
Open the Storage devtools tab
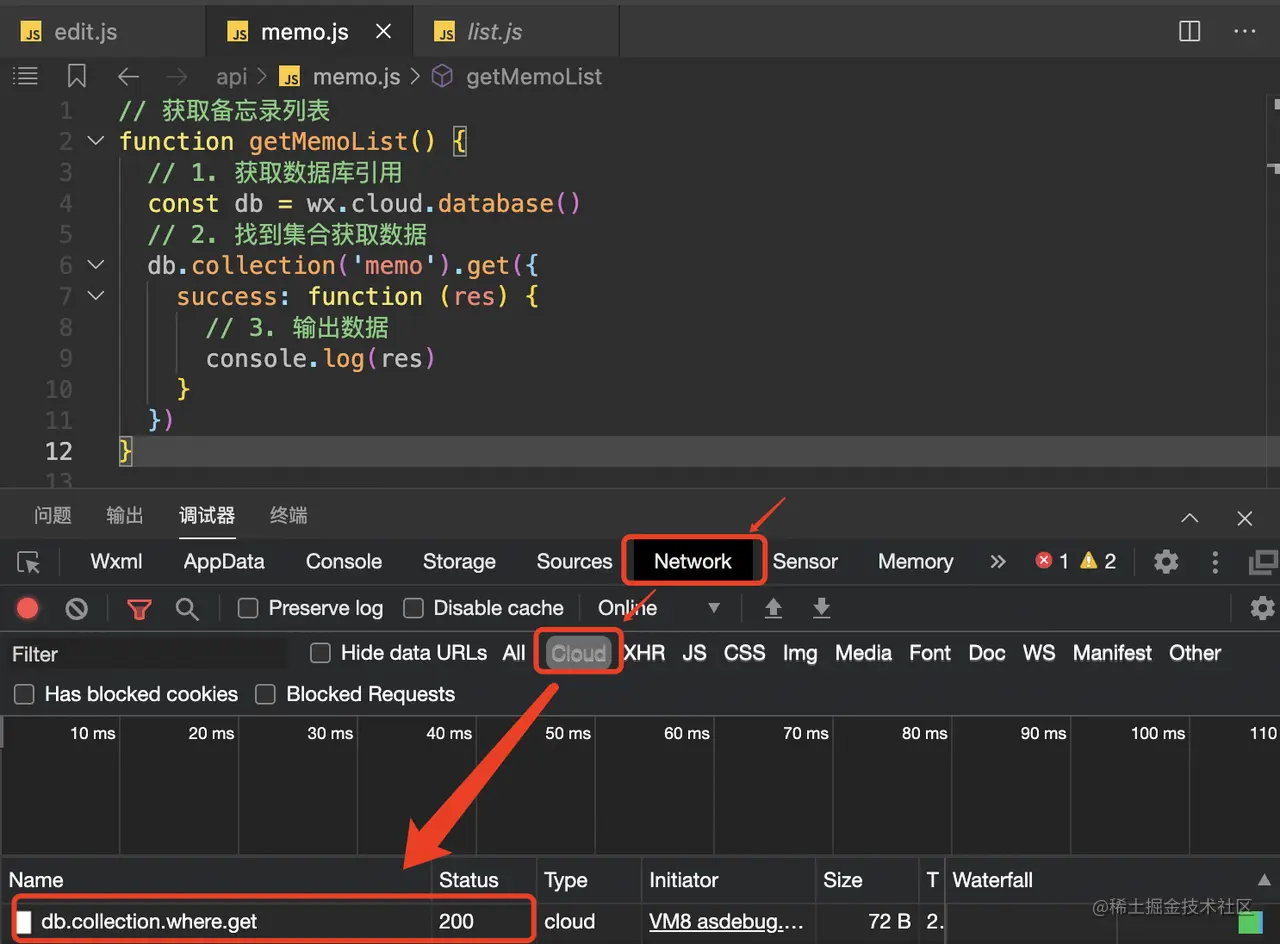pos(459,562)
